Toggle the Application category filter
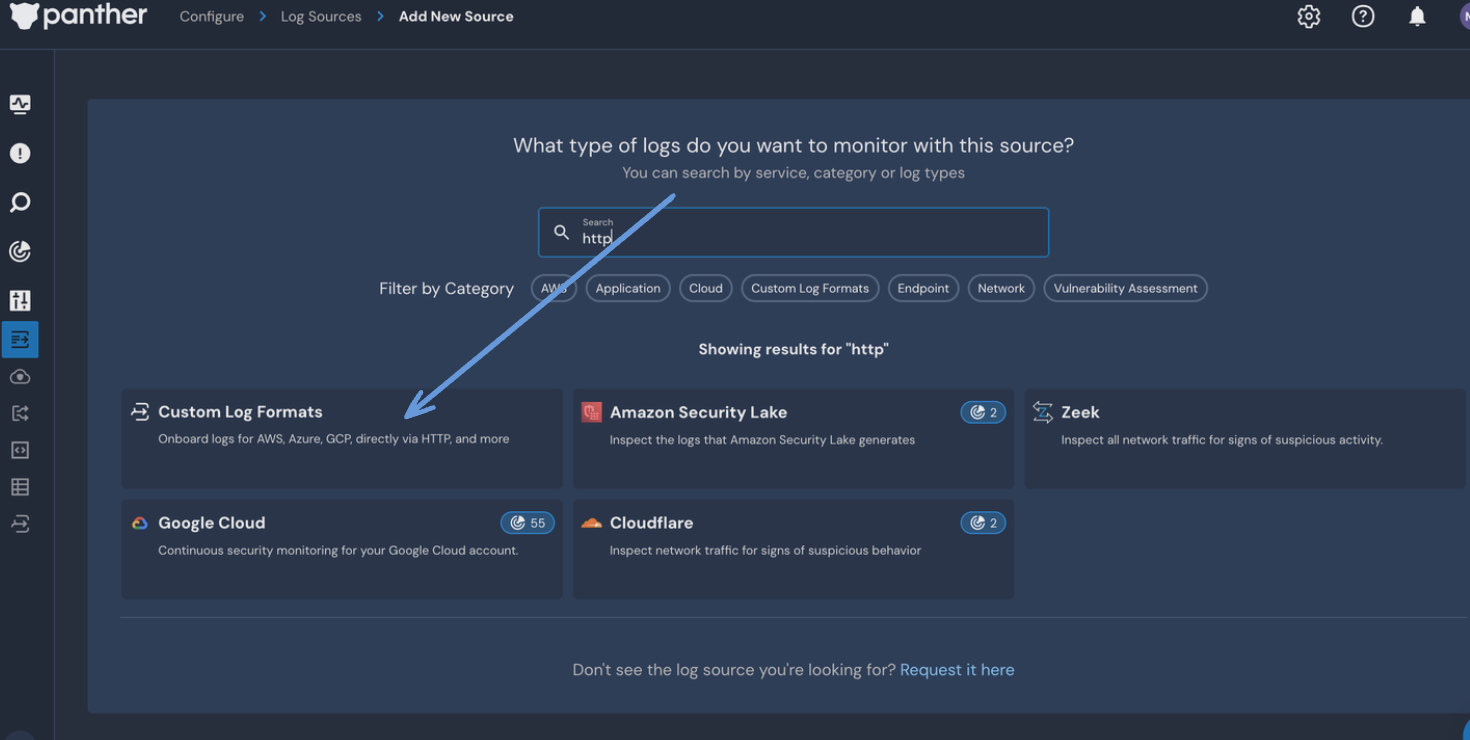Viewport: 1470px width, 740px height. (x=627, y=288)
